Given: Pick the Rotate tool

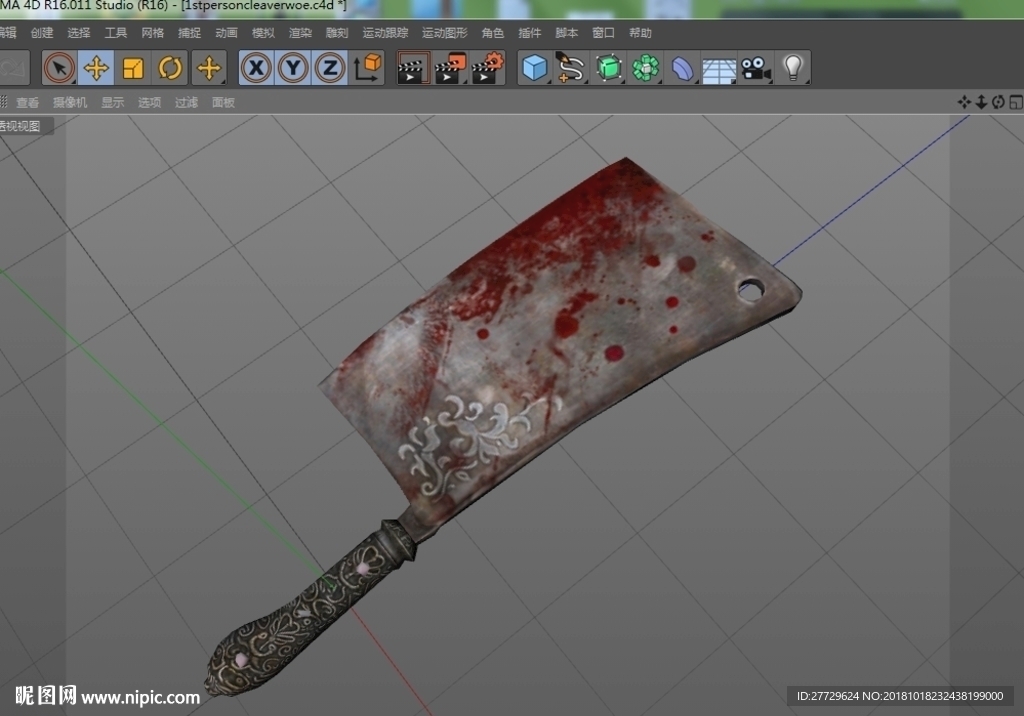Looking at the screenshot, I should pos(170,68).
